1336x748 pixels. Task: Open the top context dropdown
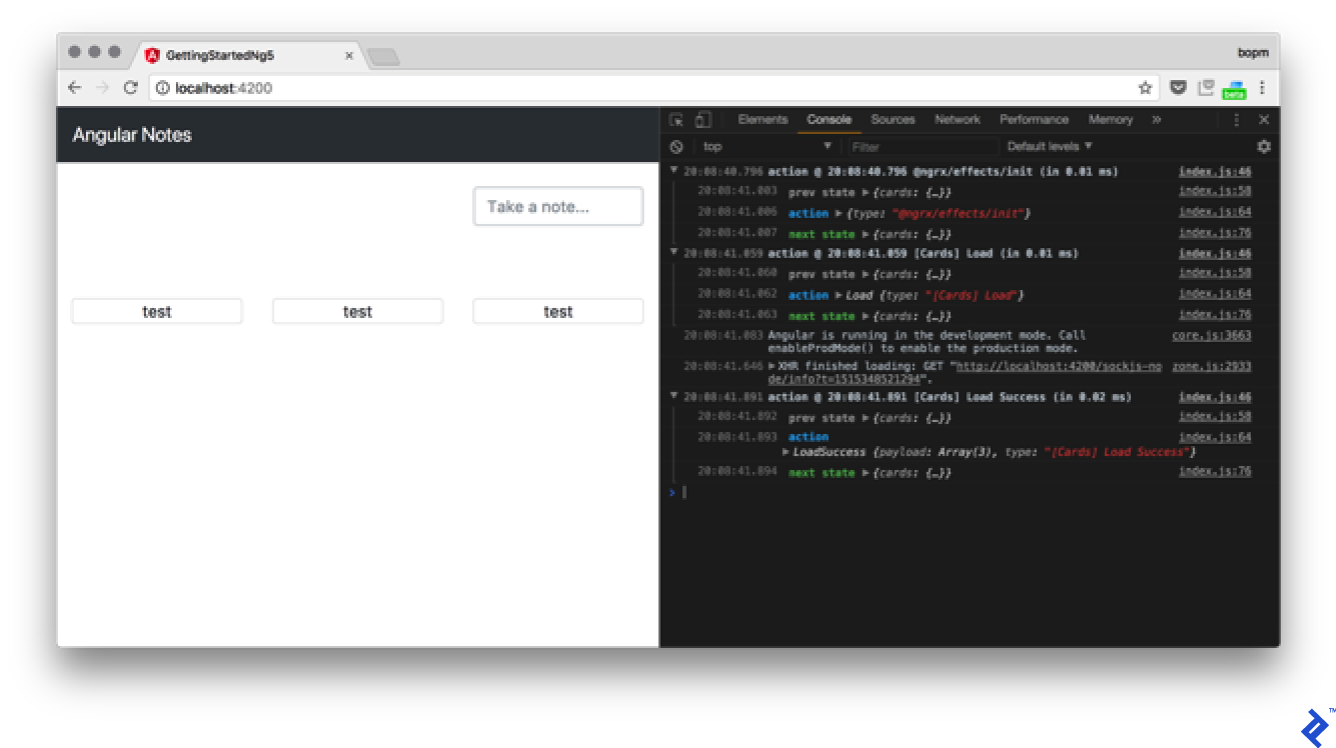click(x=765, y=147)
